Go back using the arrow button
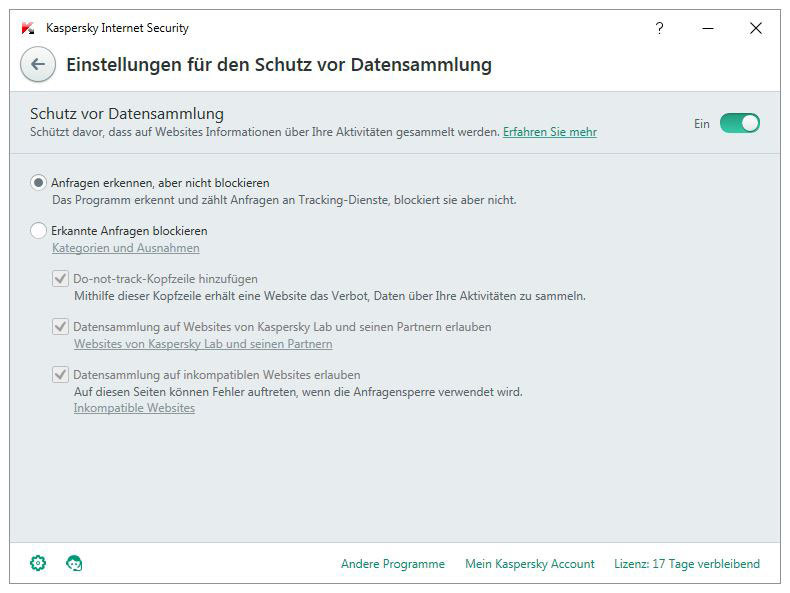The width and height of the screenshot is (790, 593). point(38,64)
